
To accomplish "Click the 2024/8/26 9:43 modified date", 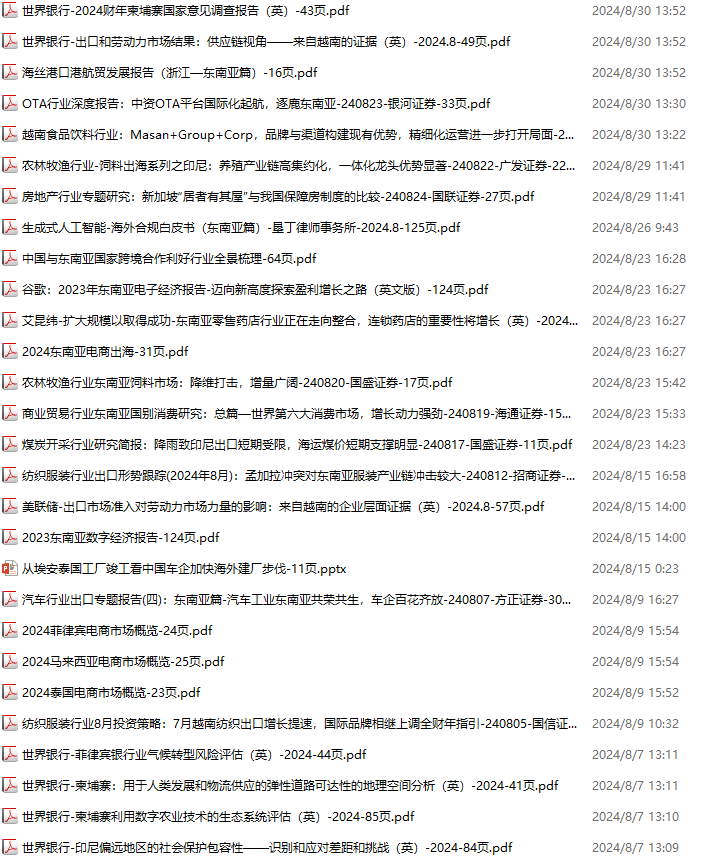I will (636, 228).
